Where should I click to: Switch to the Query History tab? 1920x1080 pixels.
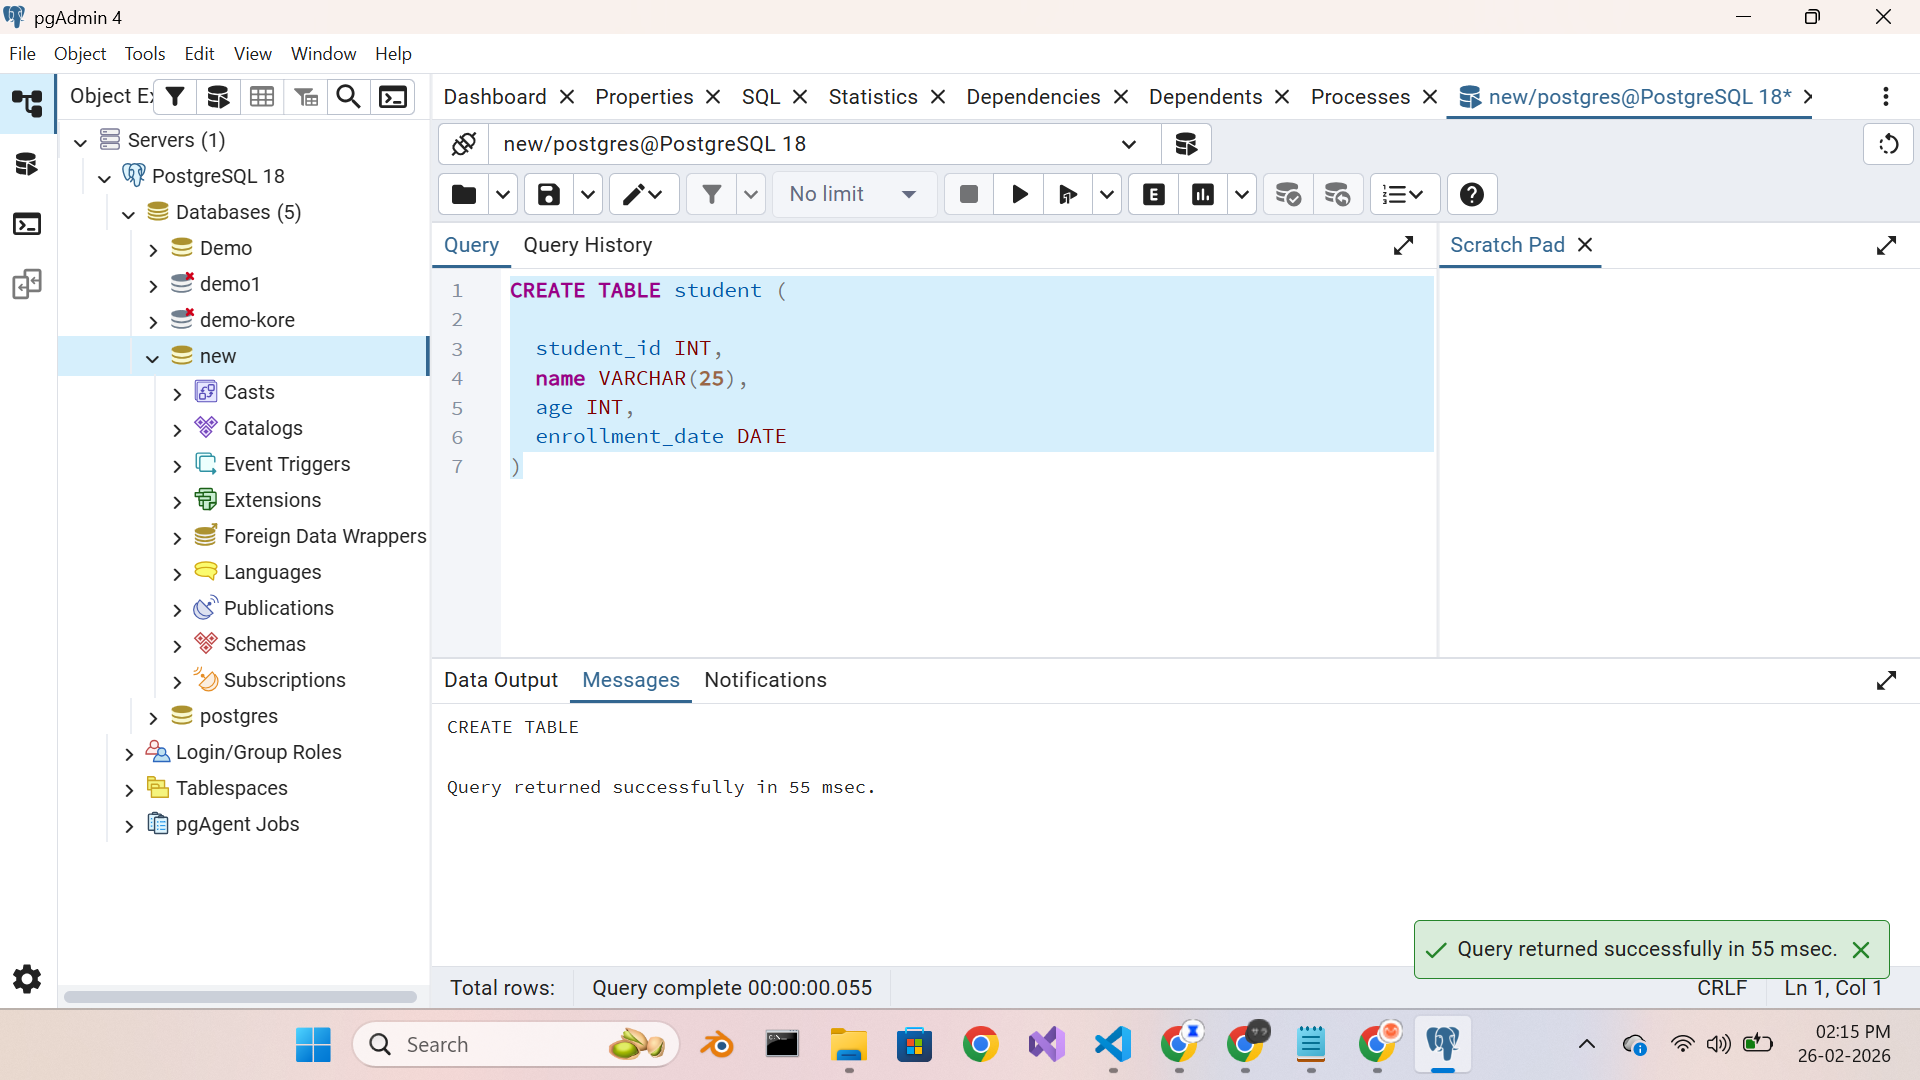coord(588,245)
